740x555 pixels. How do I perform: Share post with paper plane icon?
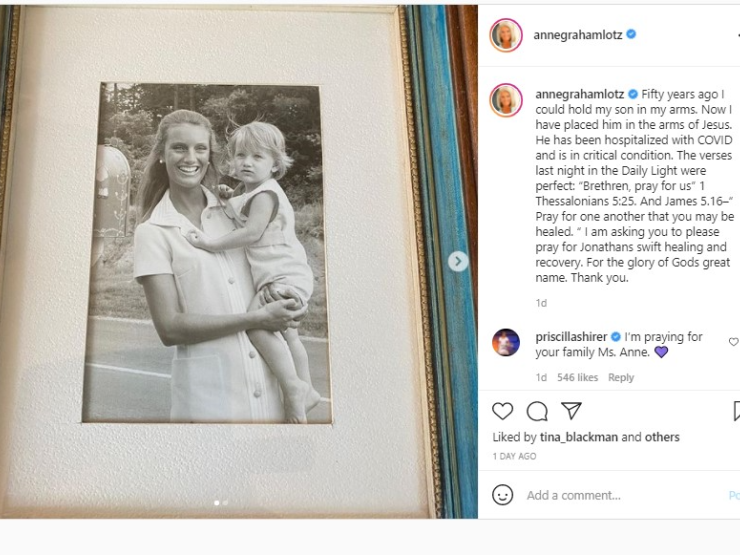[571, 411]
